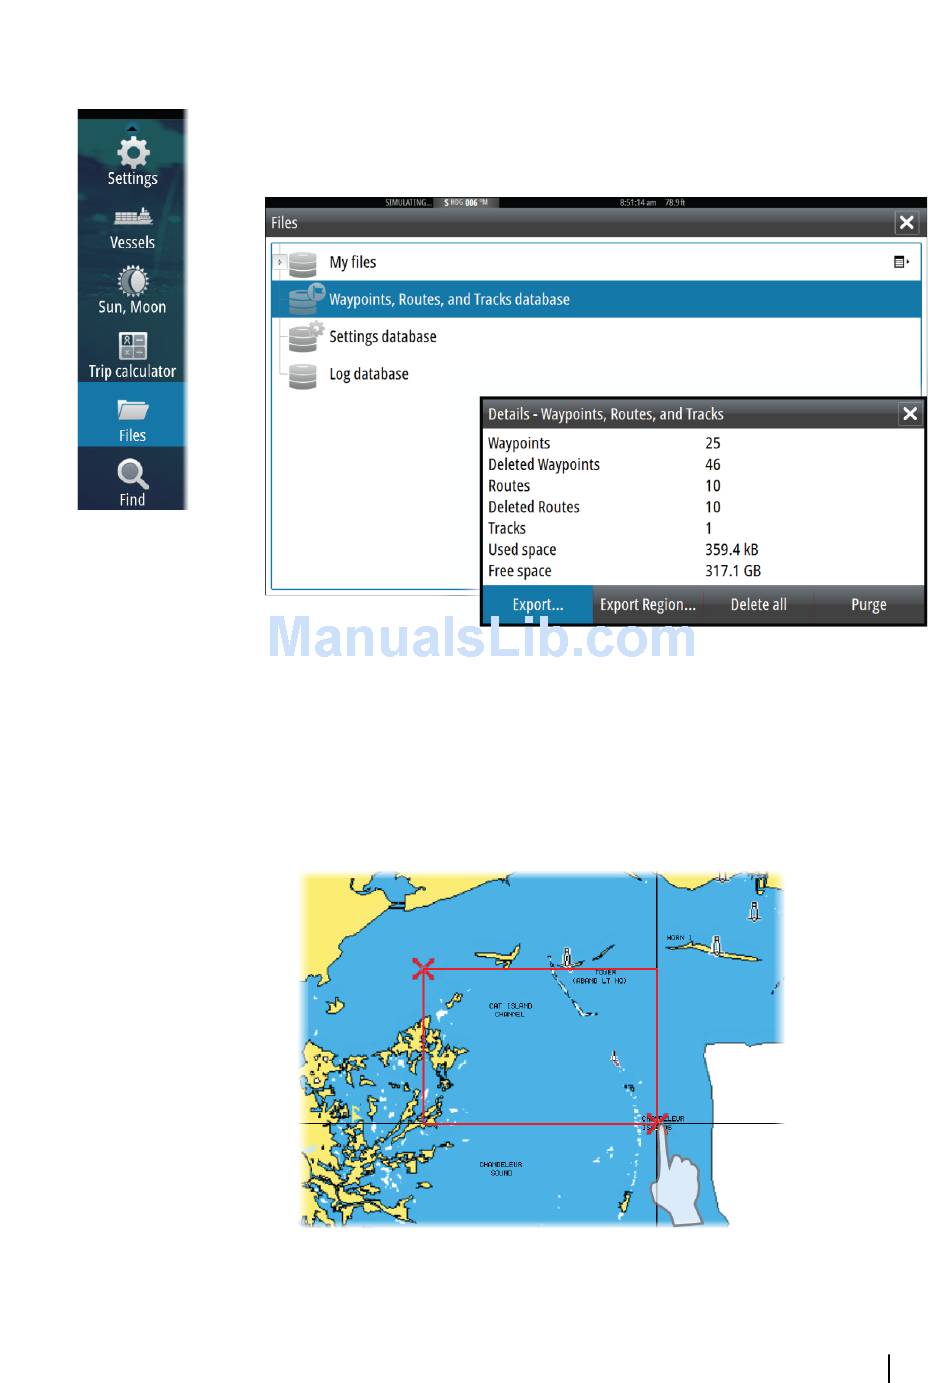Select Waypoints, Routes, and Tracks database
Image resolution: width=950 pixels, height=1383 pixels.
(449, 299)
